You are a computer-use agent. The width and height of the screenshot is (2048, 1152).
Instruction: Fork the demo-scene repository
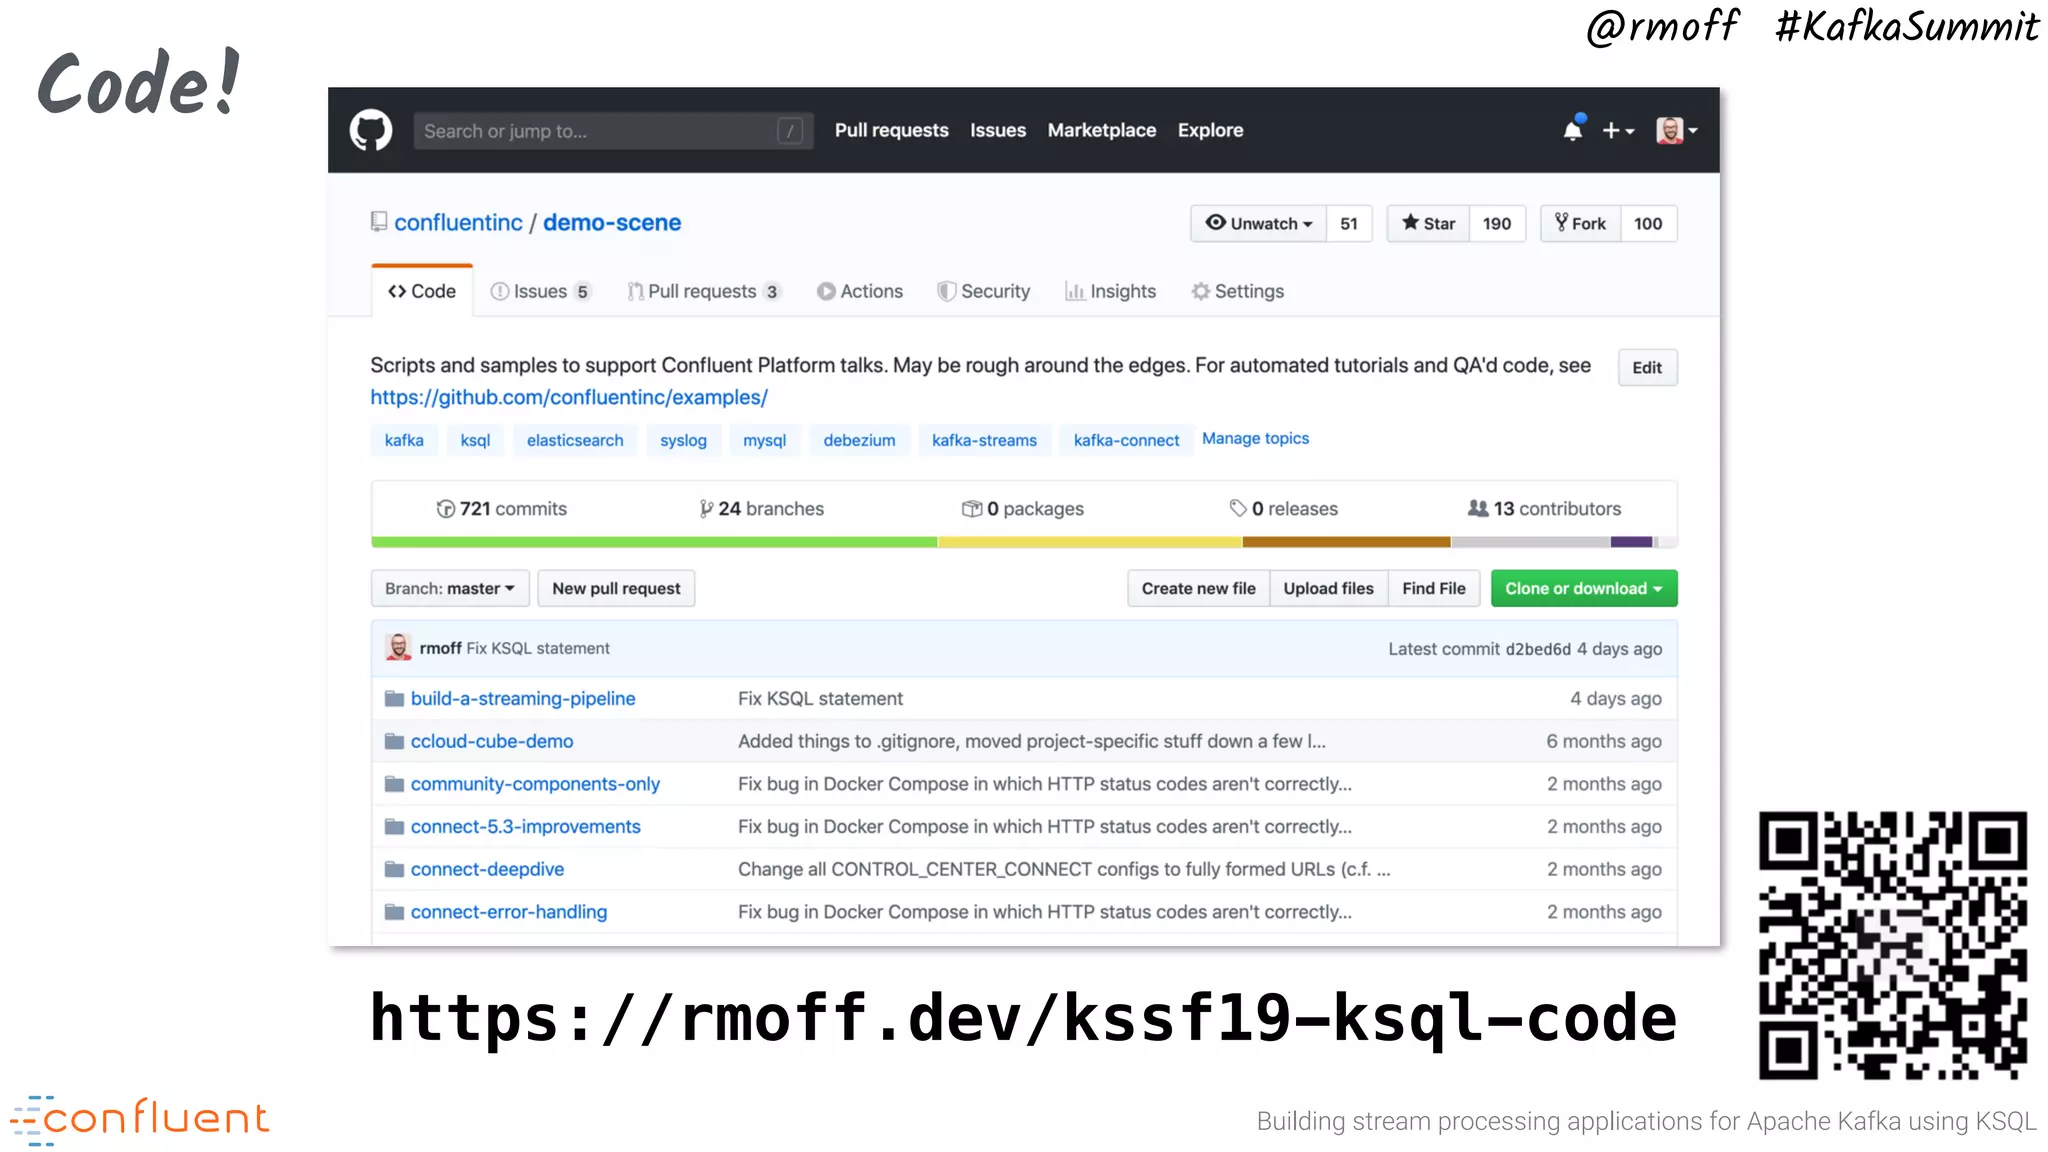[x=1581, y=223]
